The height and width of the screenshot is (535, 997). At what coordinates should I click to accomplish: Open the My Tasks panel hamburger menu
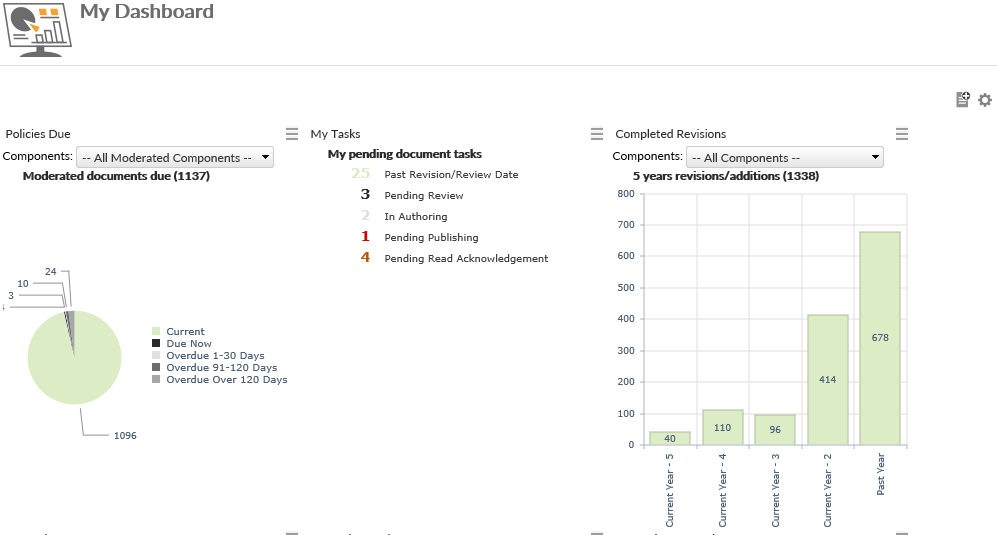[x=597, y=133]
